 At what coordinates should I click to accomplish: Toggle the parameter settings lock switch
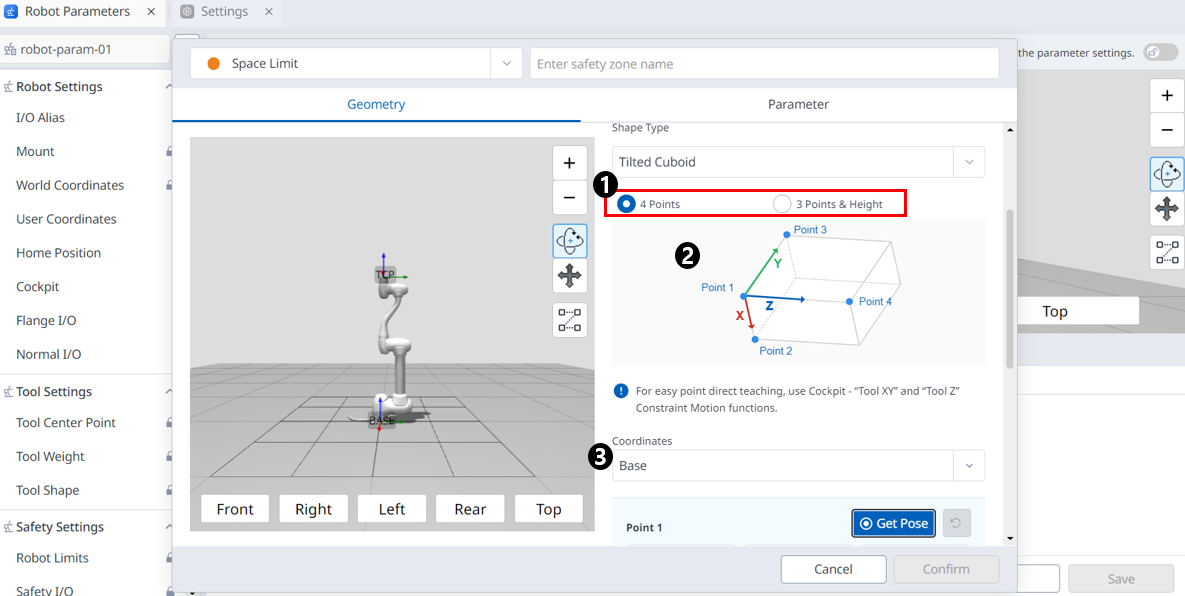coord(1159,52)
